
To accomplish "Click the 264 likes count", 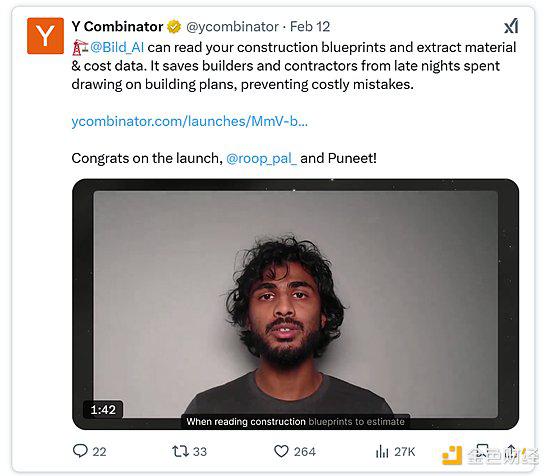I will click(x=304, y=451).
